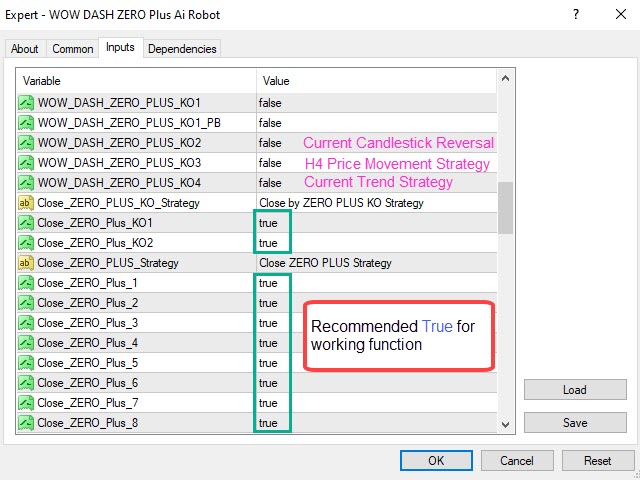
Task: Select the Close_ZERO_Plus_8 variable name
Action: point(87,423)
